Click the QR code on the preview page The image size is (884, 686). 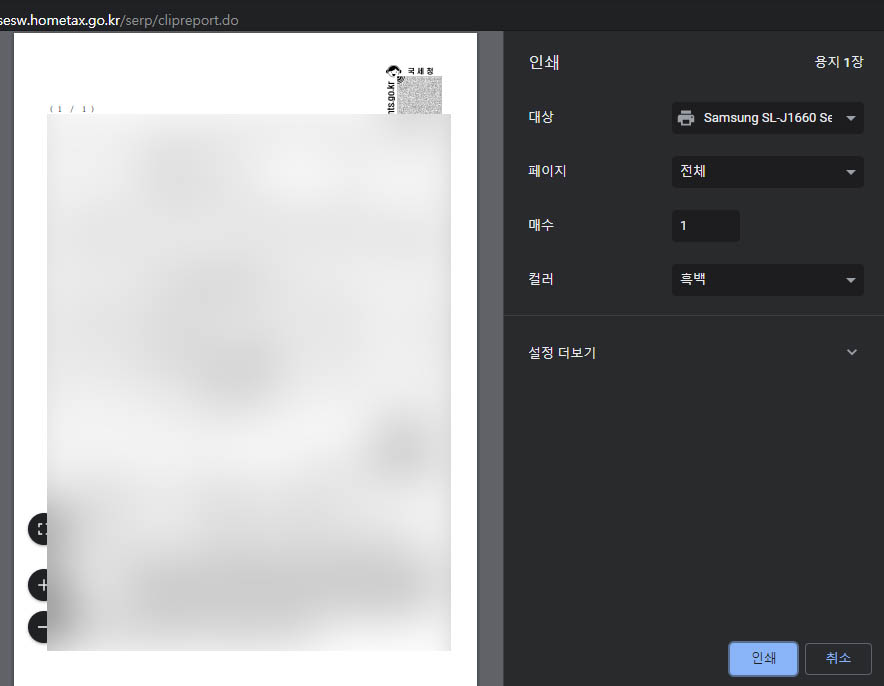pos(419,95)
